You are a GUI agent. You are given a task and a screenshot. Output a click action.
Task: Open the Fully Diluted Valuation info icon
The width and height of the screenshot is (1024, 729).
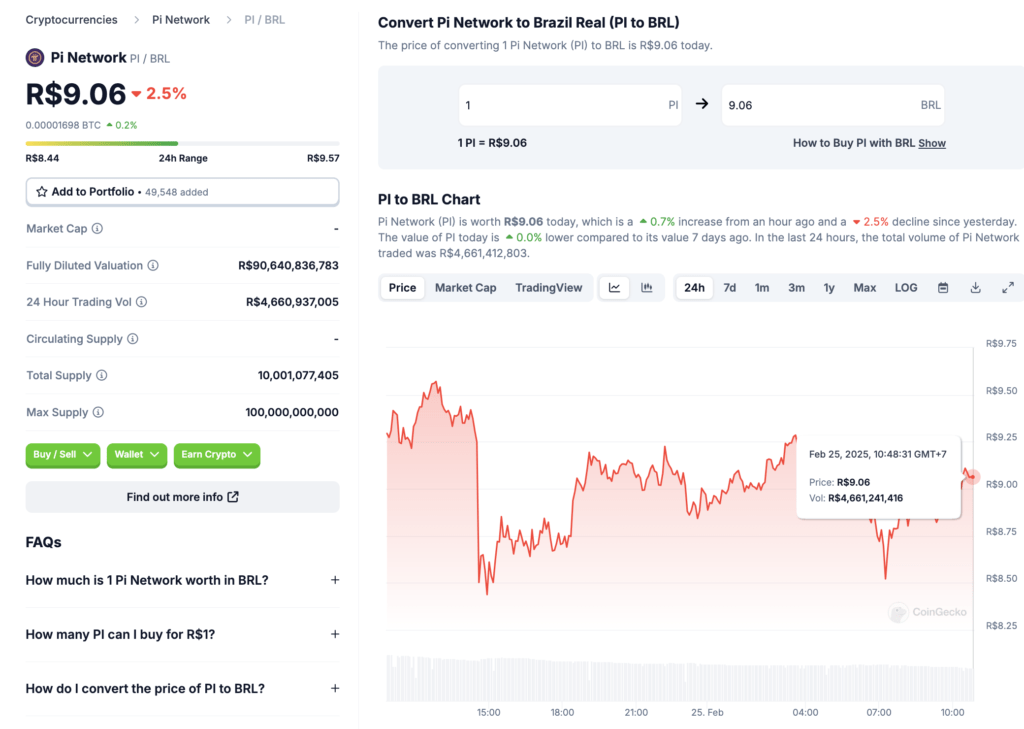click(153, 265)
